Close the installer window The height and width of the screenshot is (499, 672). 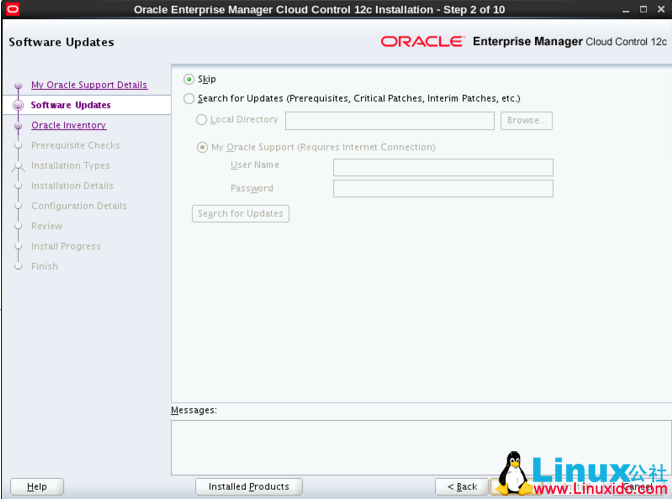[661, 9]
